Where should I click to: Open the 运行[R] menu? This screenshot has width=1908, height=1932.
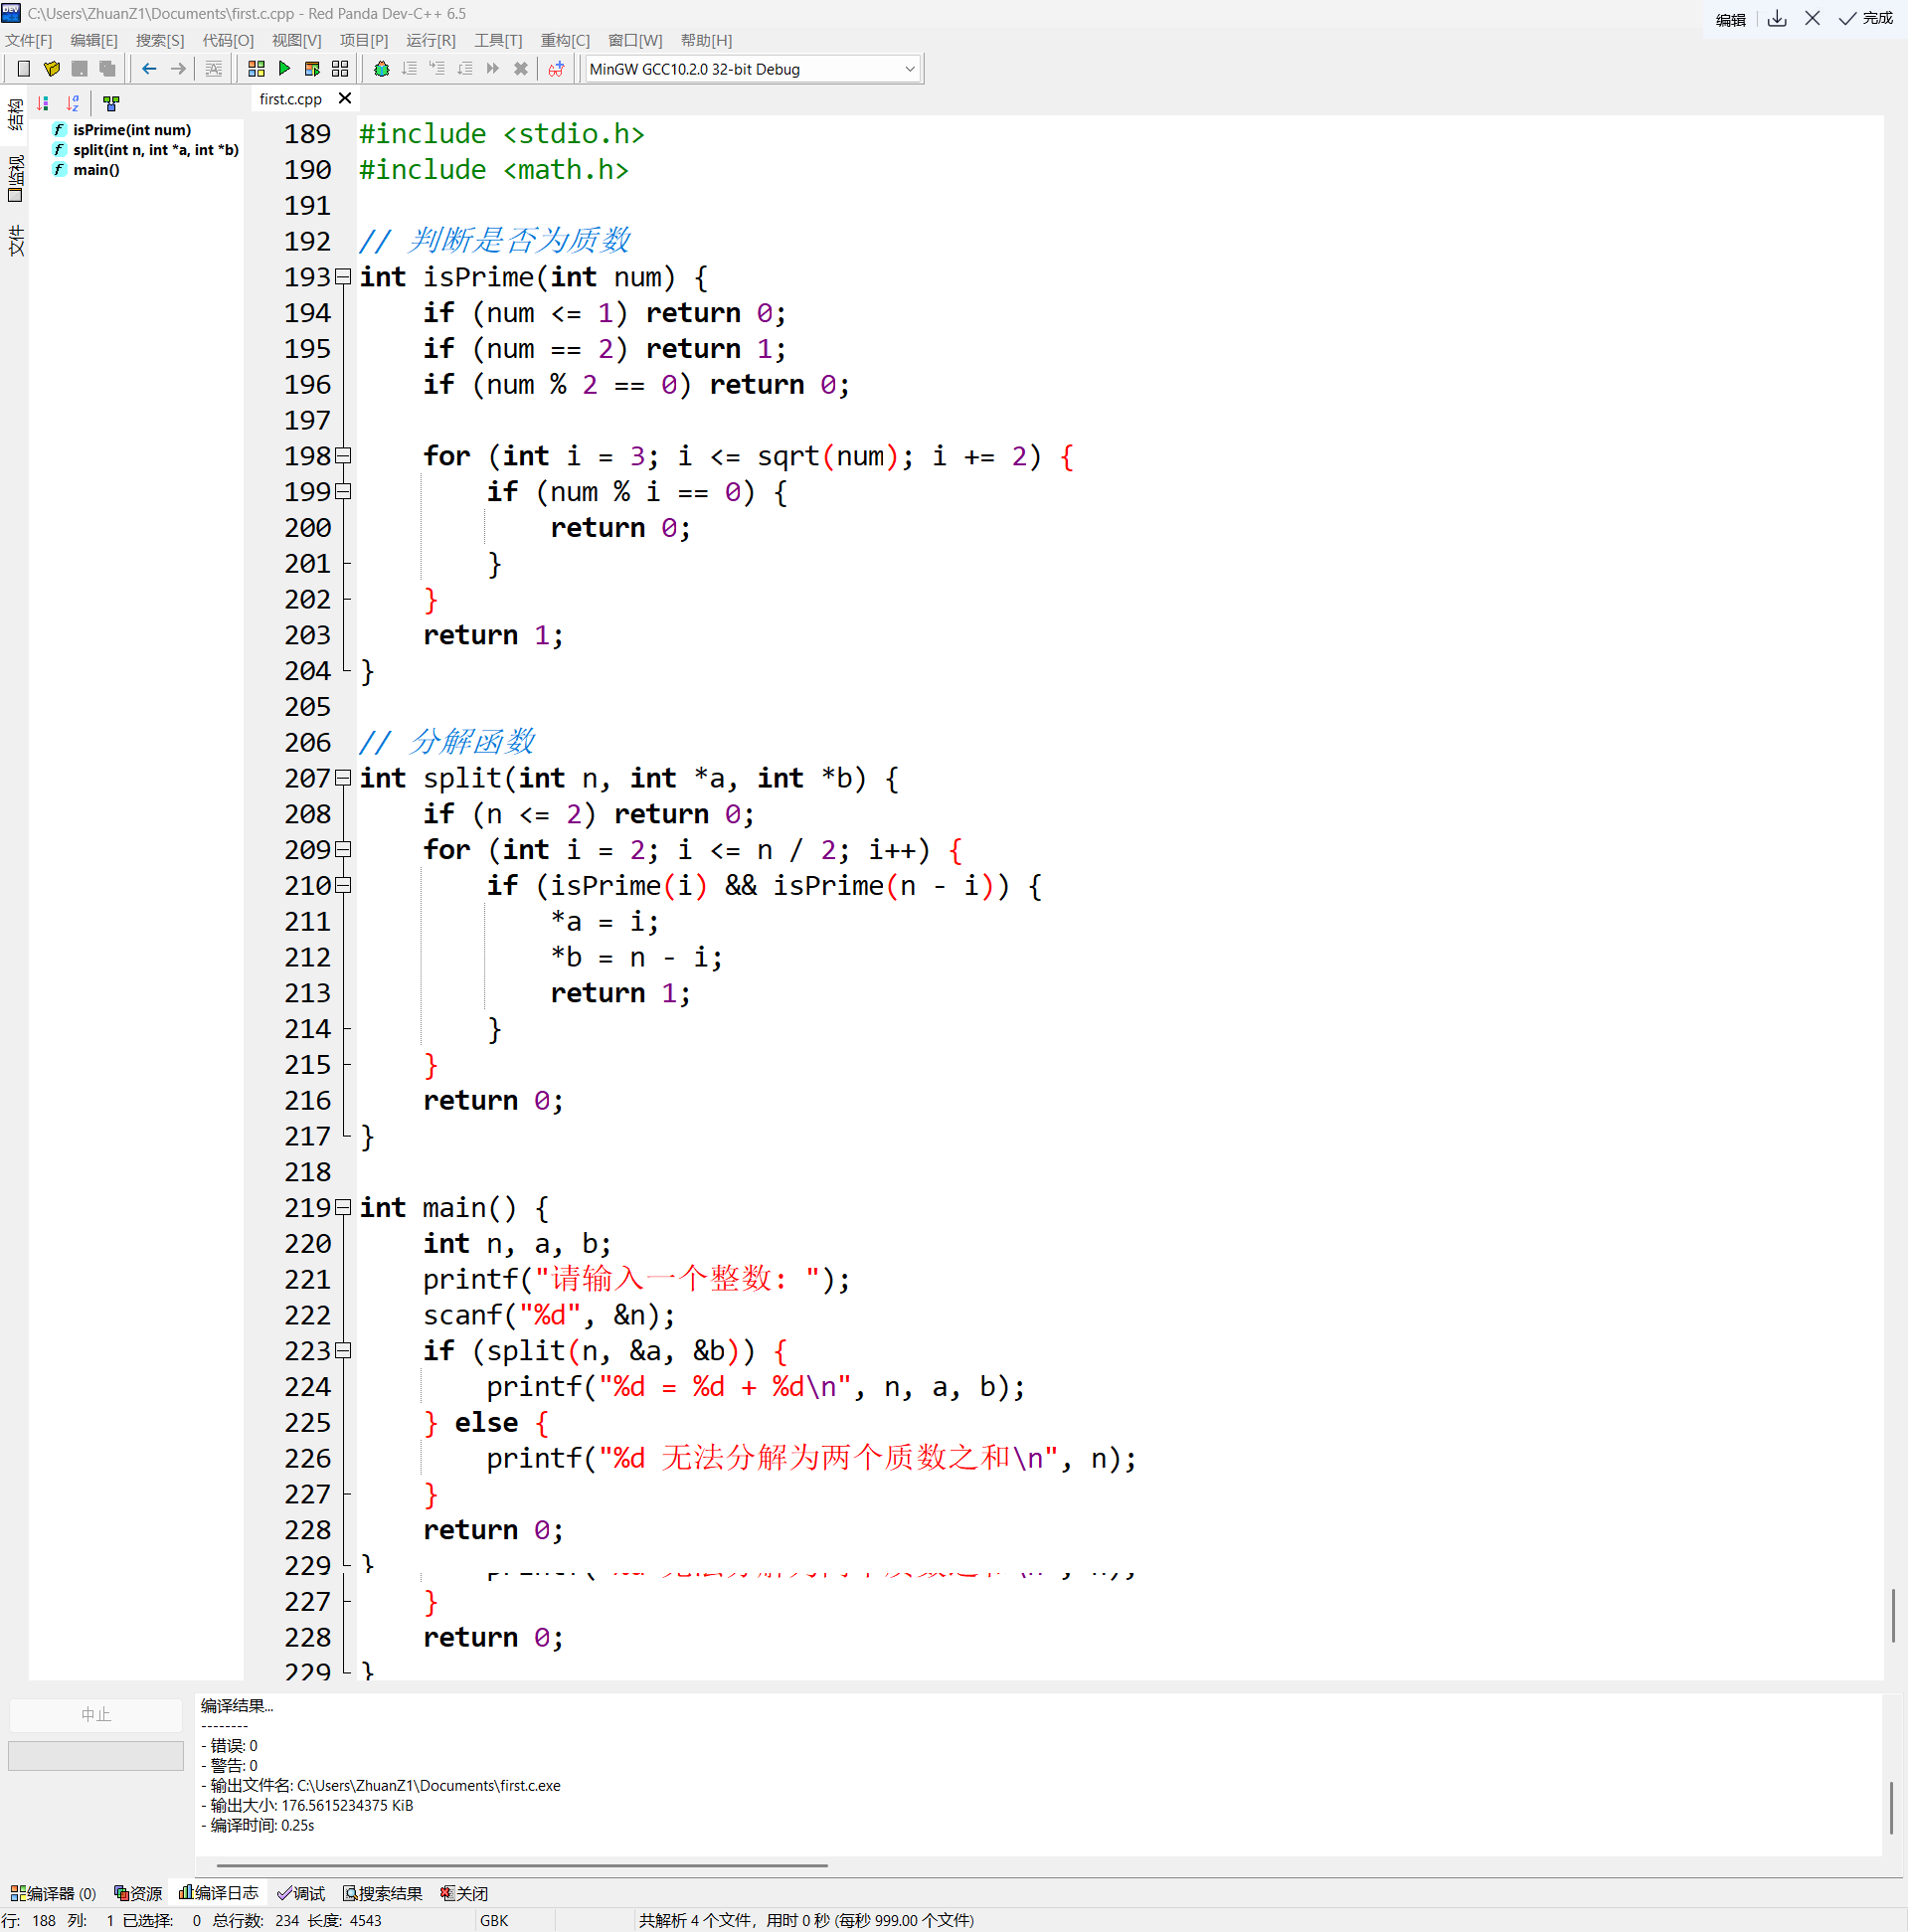(x=431, y=41)
